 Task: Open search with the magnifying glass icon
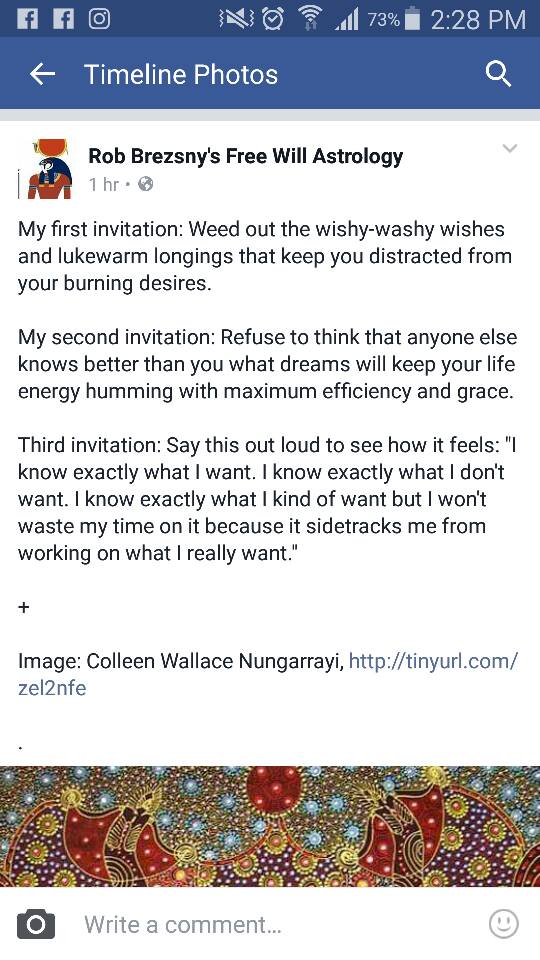[498, 75]
